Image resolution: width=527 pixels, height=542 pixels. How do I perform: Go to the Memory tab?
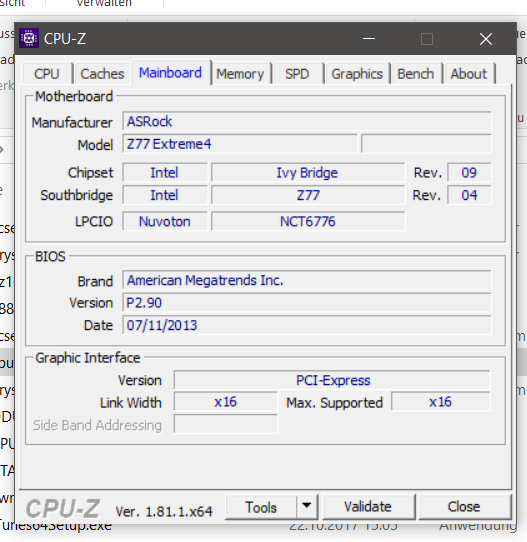[240, 74]
